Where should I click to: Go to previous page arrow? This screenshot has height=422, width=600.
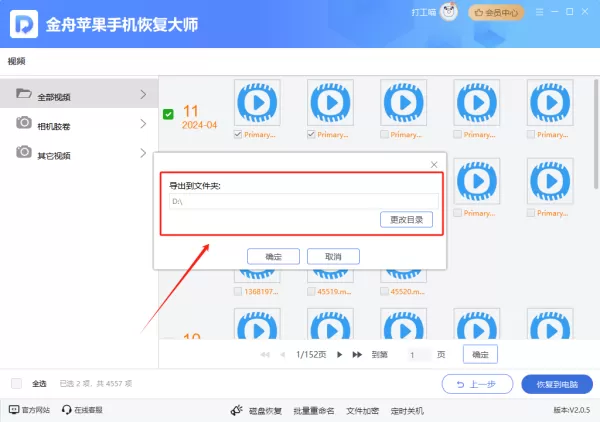click(x=283, y=355)
